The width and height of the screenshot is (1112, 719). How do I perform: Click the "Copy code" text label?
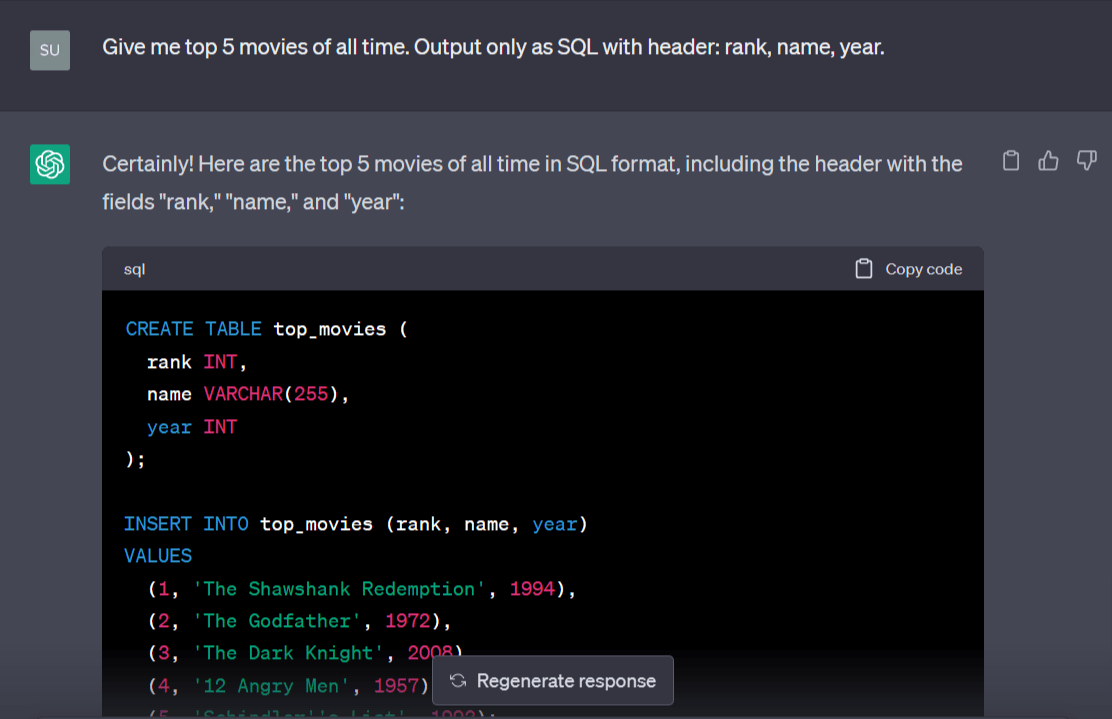tap(923, 269)
